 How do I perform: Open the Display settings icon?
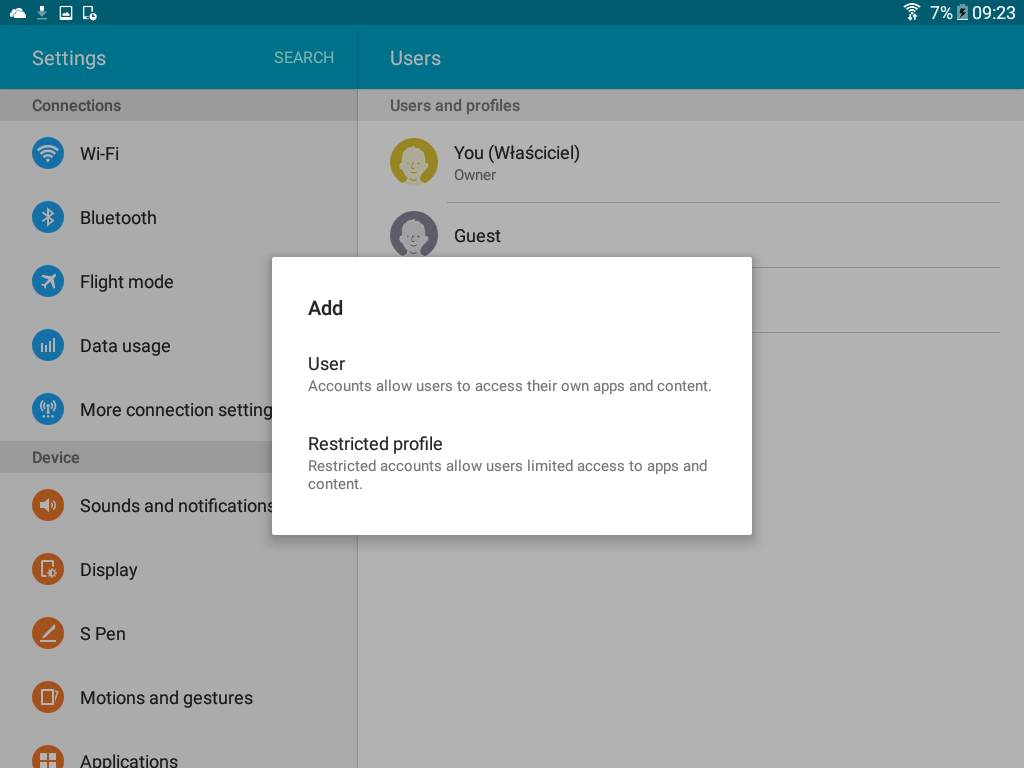[48, 570]
